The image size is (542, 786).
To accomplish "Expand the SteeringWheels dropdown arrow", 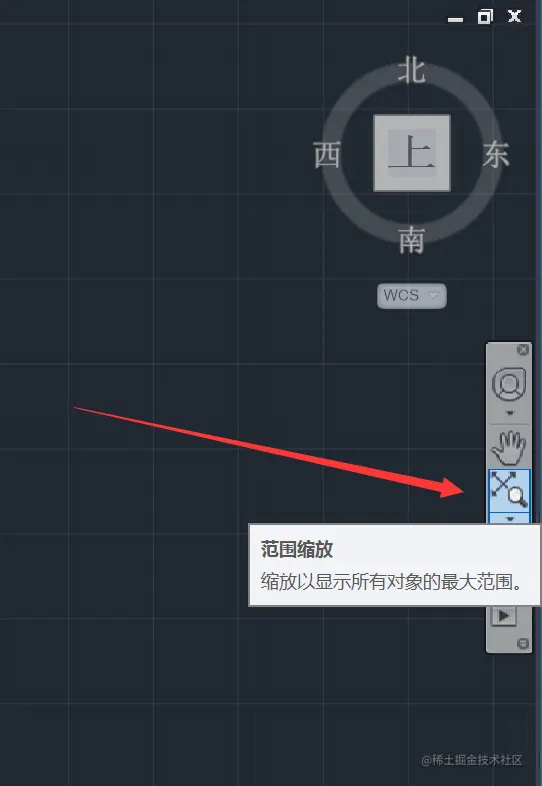I will (509, 413).
